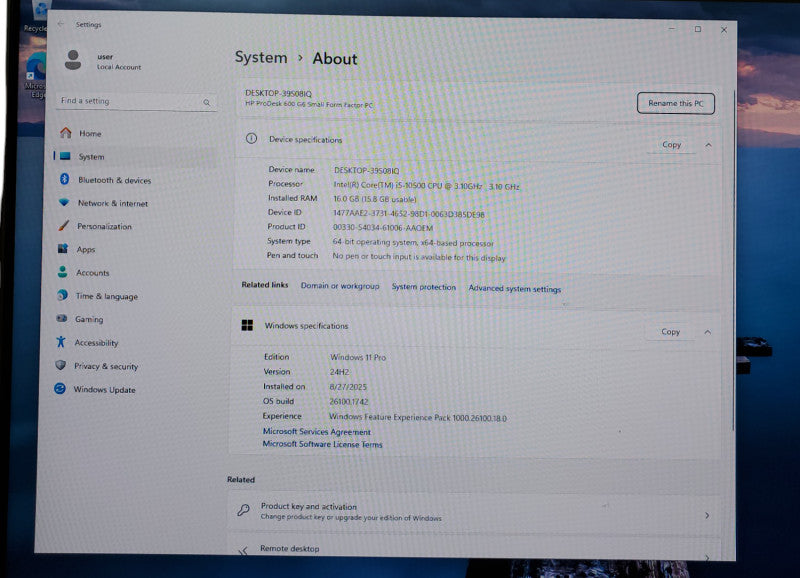The width and height of the screenshot is (800, 578).
Task: Click the Accounts person icon
Action: [62, 271]
